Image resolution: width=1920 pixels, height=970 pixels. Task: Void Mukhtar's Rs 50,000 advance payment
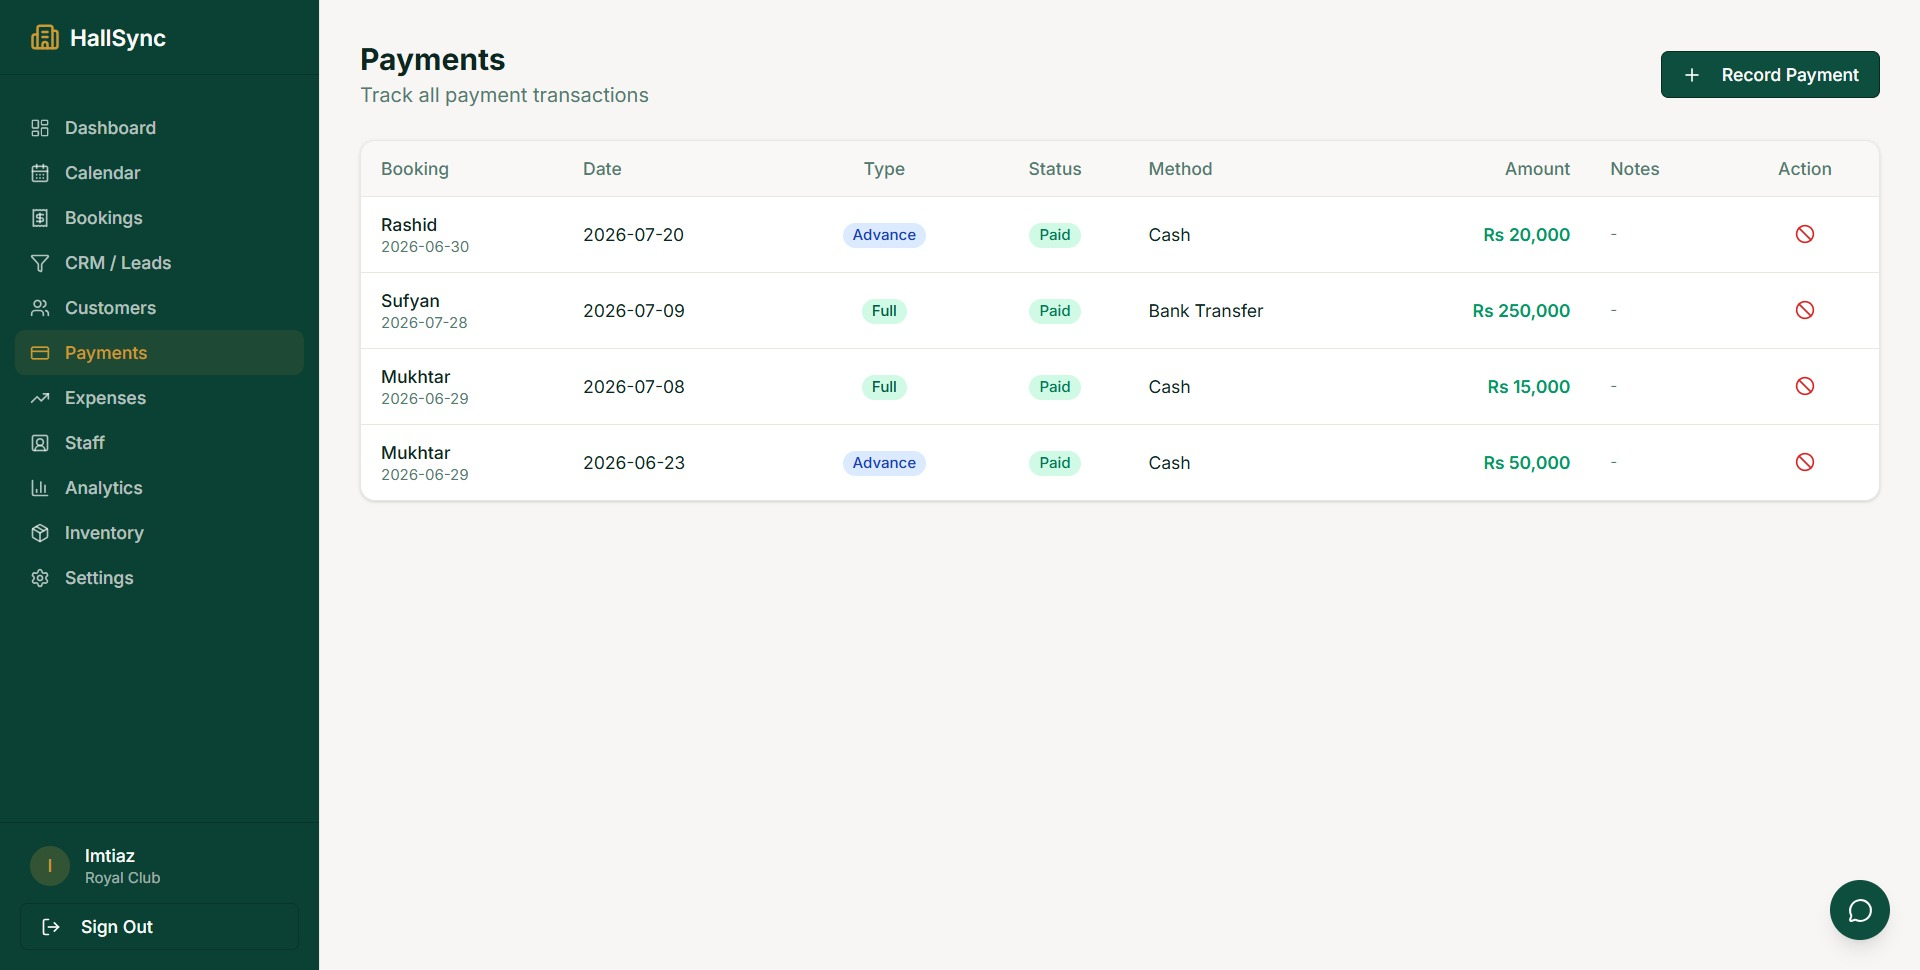(x=1805, y=462)
